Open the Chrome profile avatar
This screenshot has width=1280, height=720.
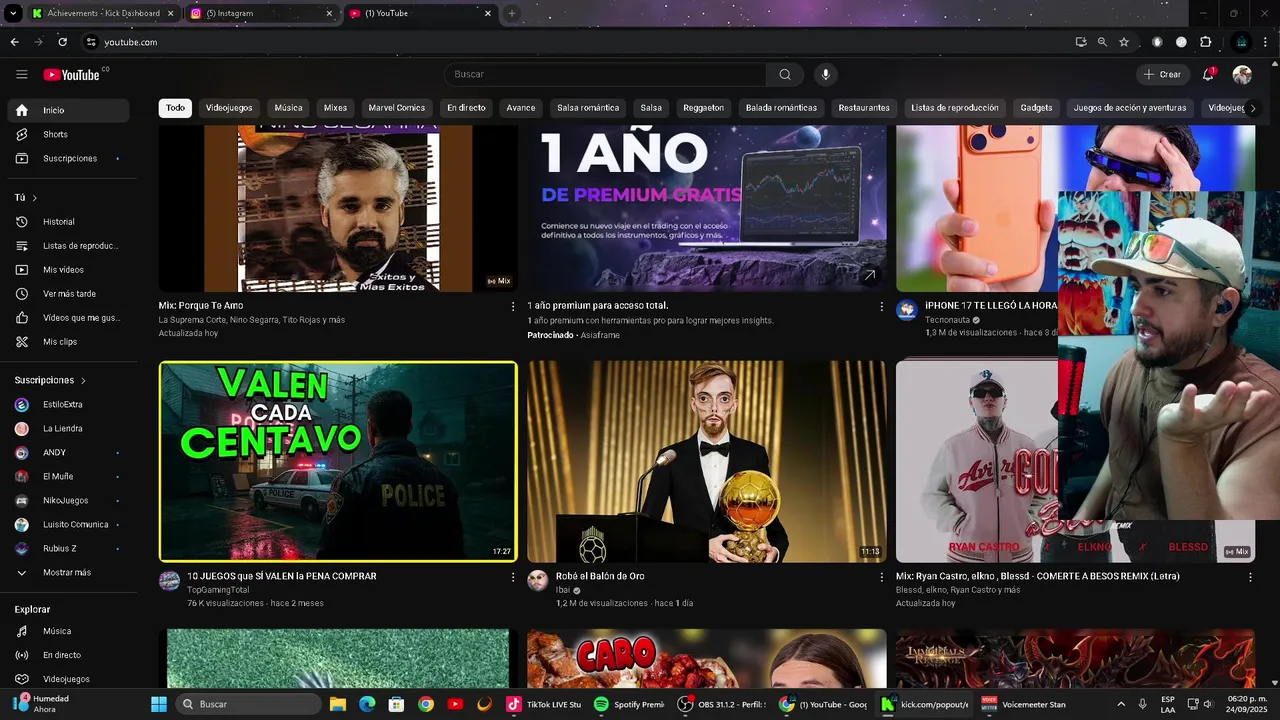click(1241, 42)
